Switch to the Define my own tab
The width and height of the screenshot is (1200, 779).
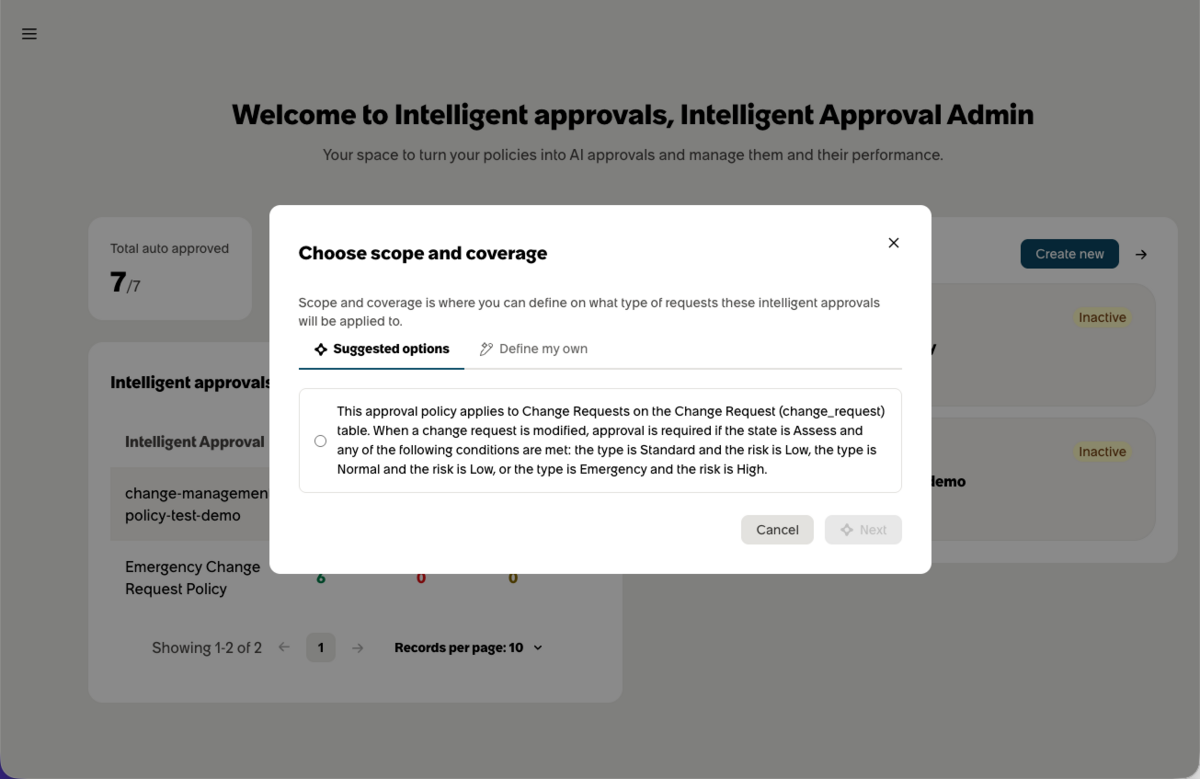pyautogui.click(x=533, y=349)
